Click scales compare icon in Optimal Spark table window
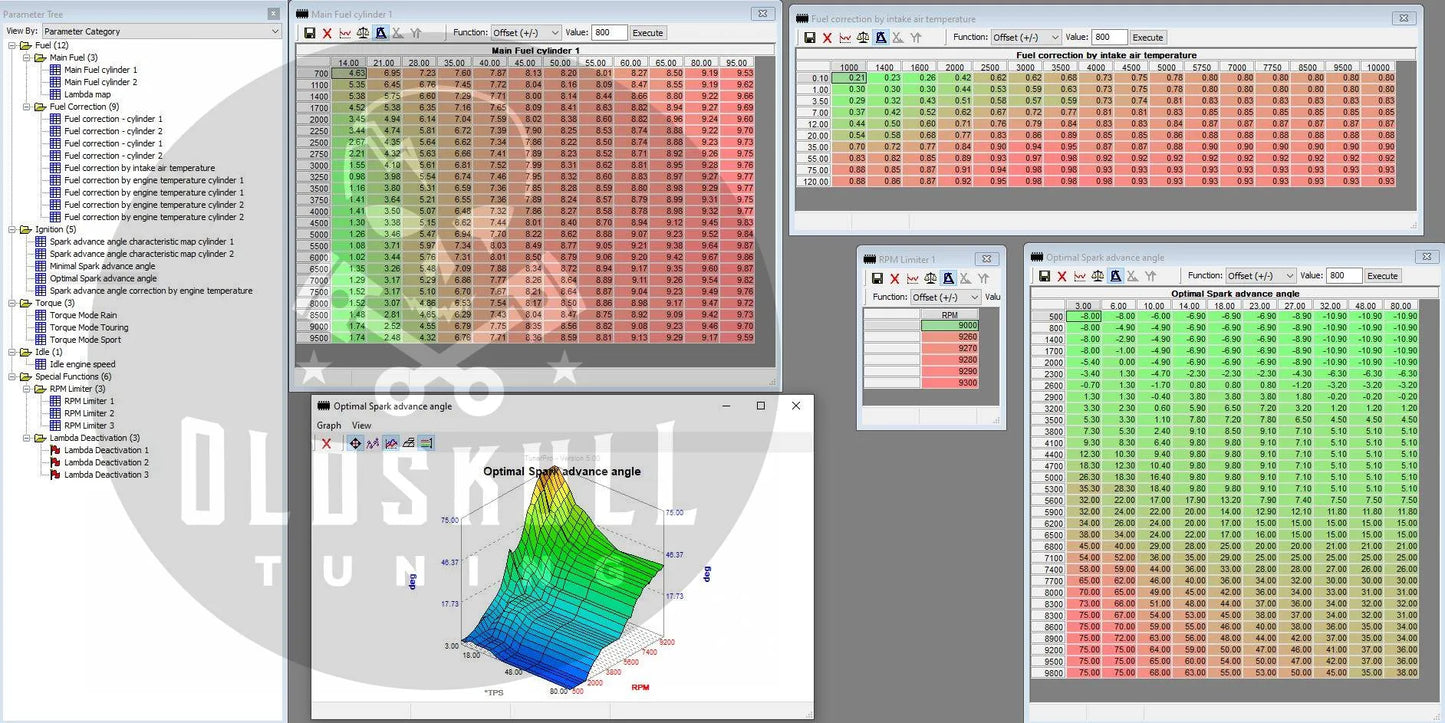Viewport: 1445px width, 723px height. [x=1098, y=276]
